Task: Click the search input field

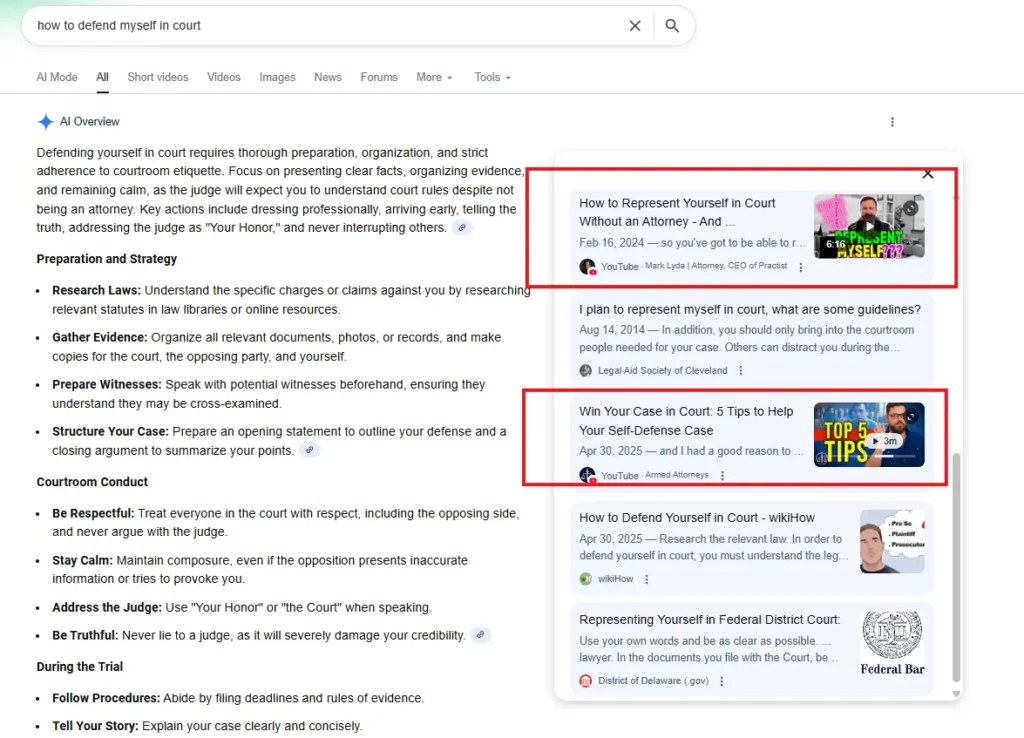Action: [320, 26]
